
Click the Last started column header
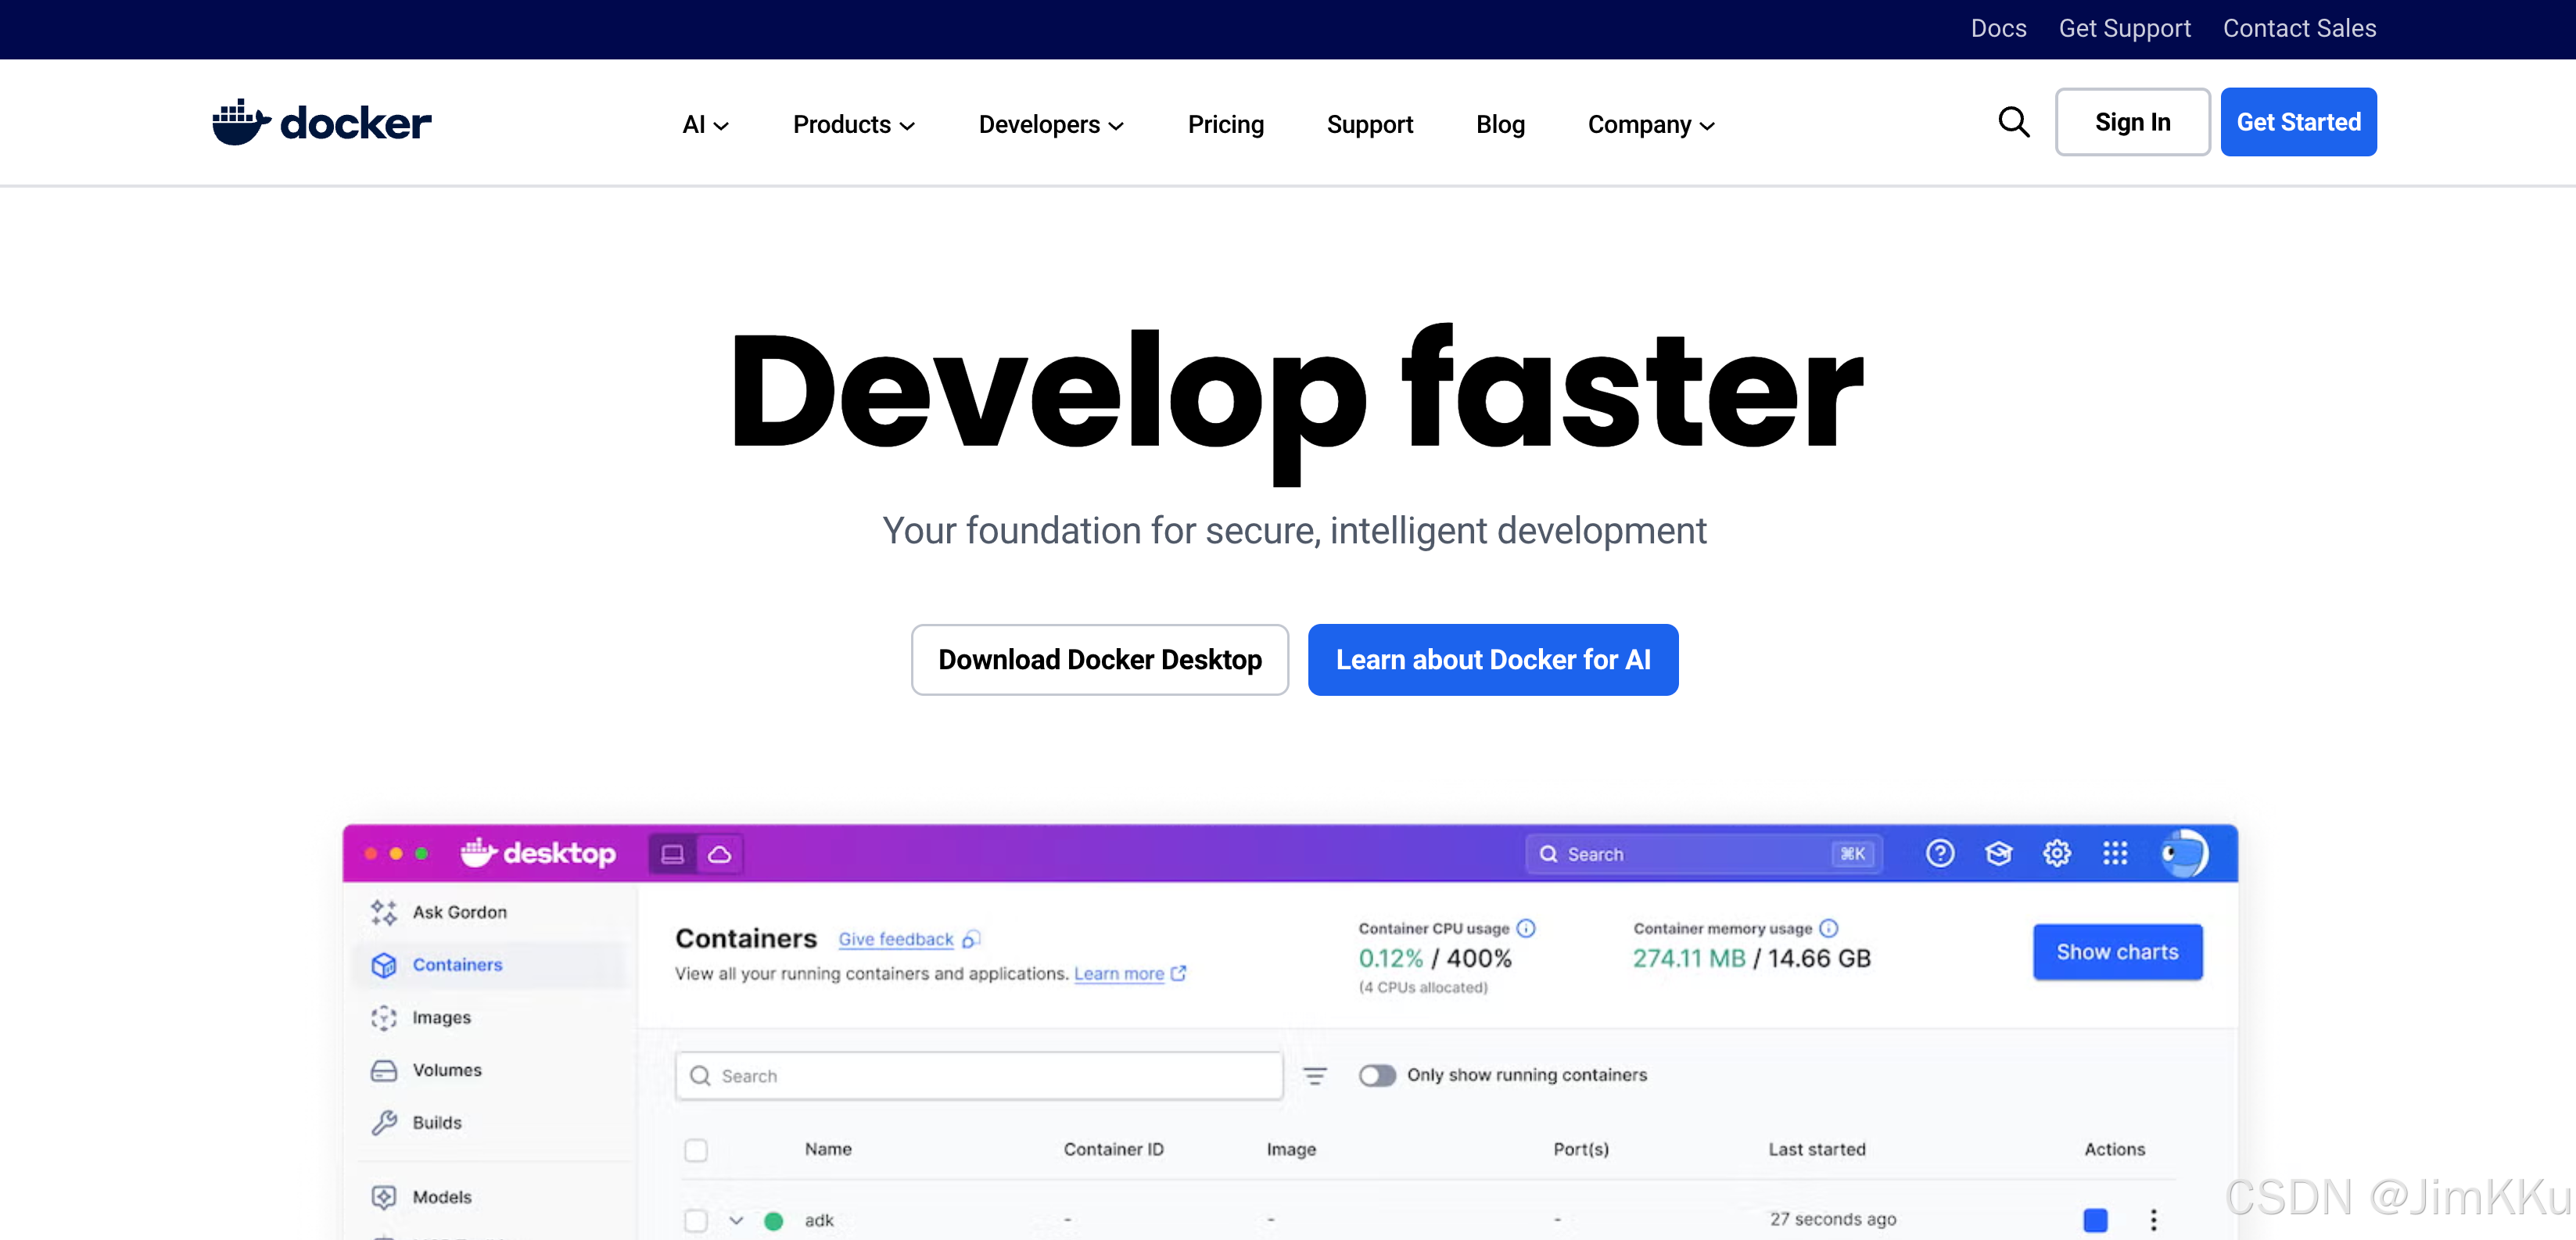click(1817, 1150)
